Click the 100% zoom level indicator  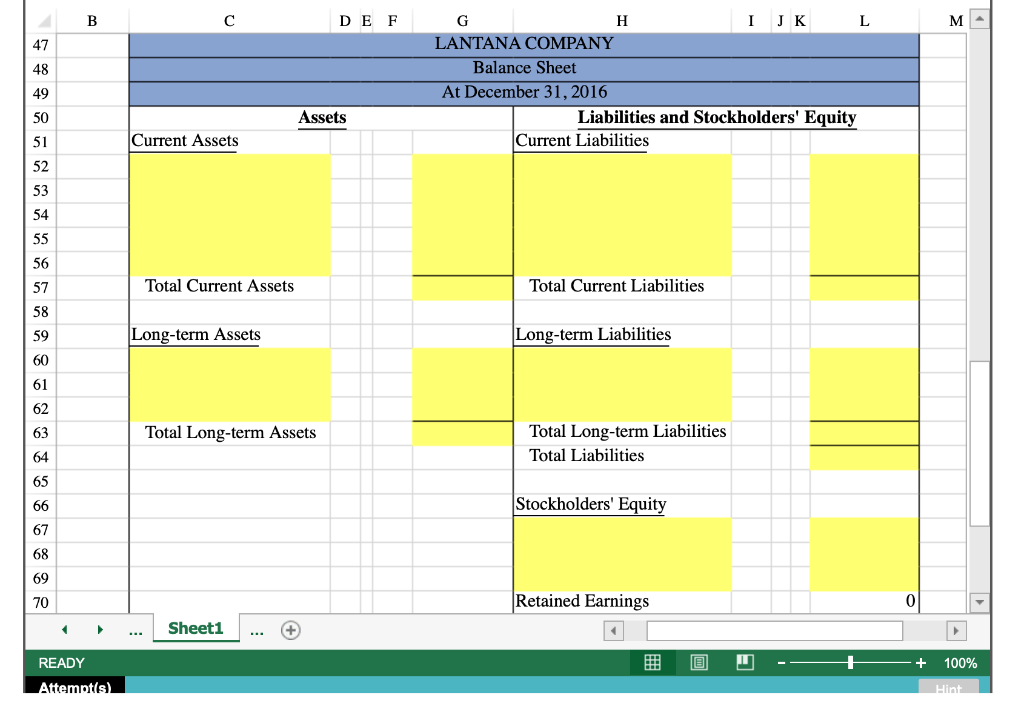coord(960,662)
